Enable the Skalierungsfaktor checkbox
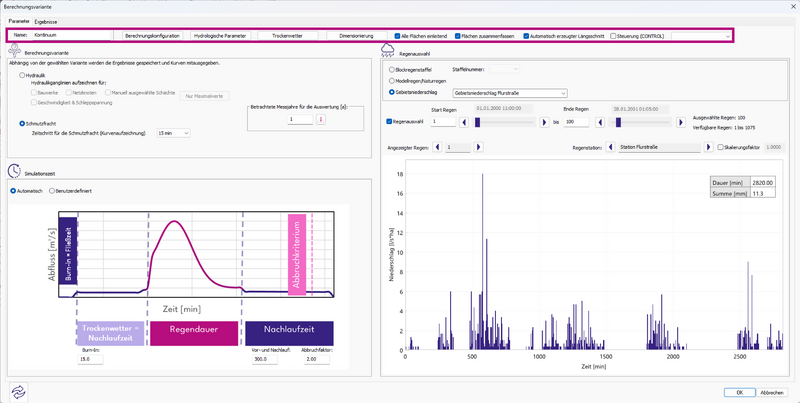Viewport: 800px width, 403px height. point(720,147)
